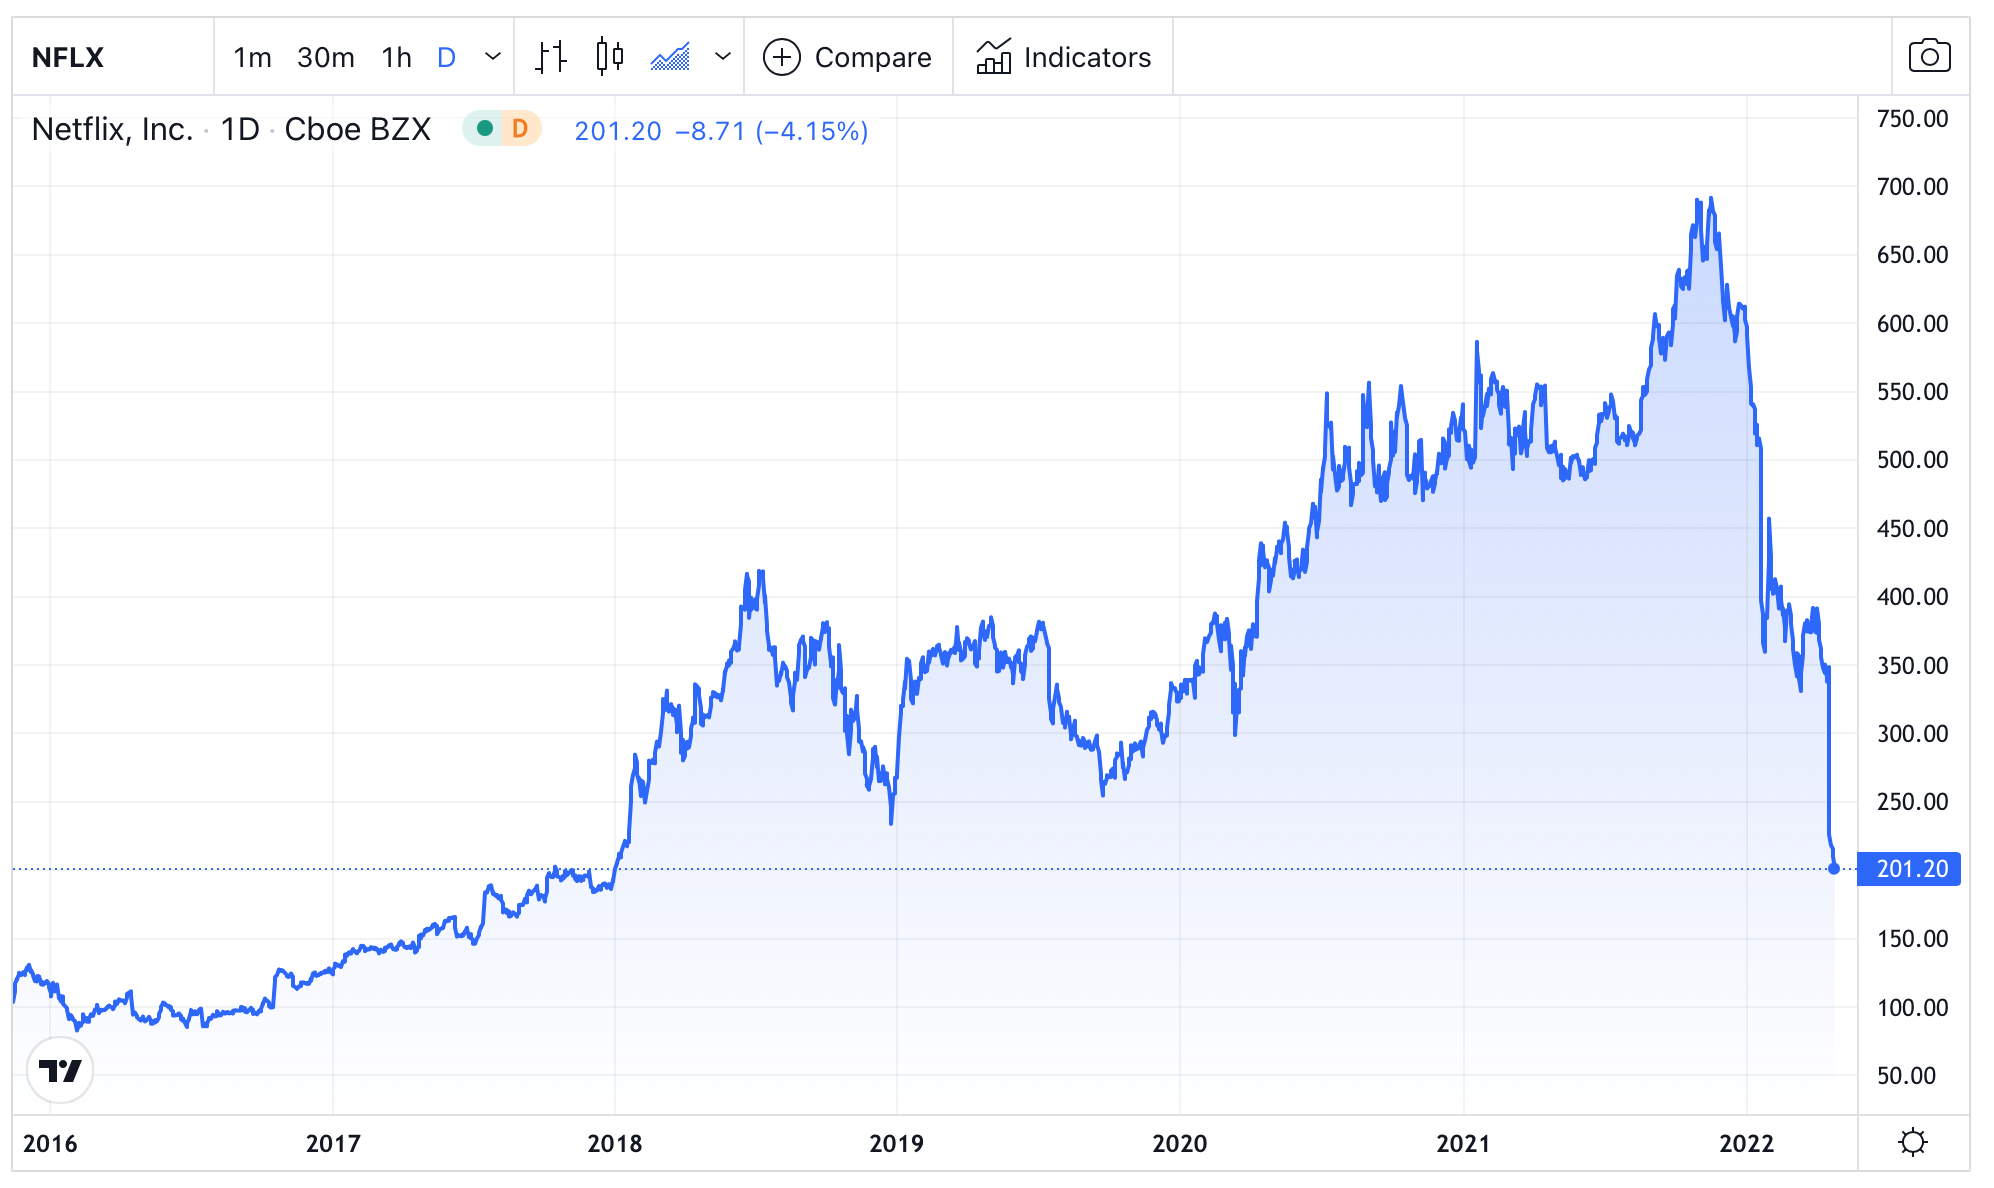Image resolution: width=1994 pixels, height=1188 pixels.
Task: Select the area chart style icon
Action: (672, 57)
